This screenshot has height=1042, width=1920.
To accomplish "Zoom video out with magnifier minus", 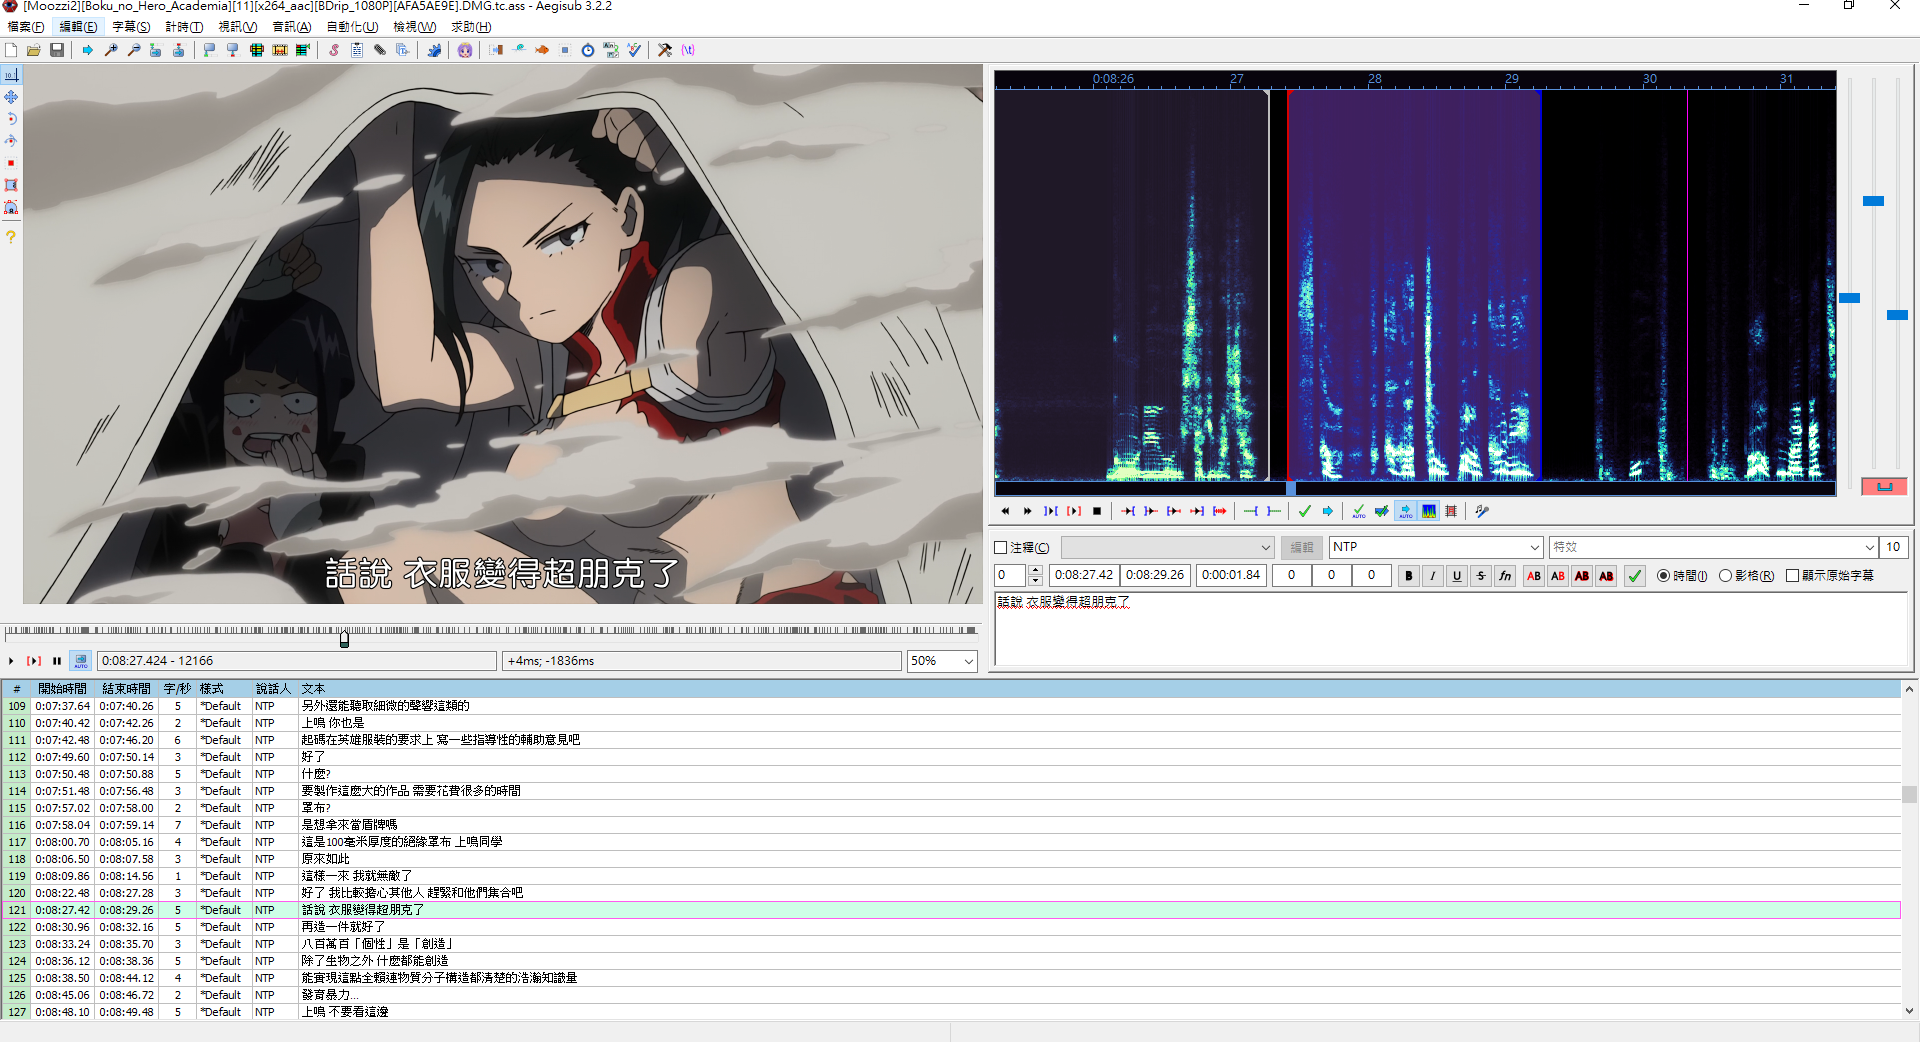I will pos(134,50).
